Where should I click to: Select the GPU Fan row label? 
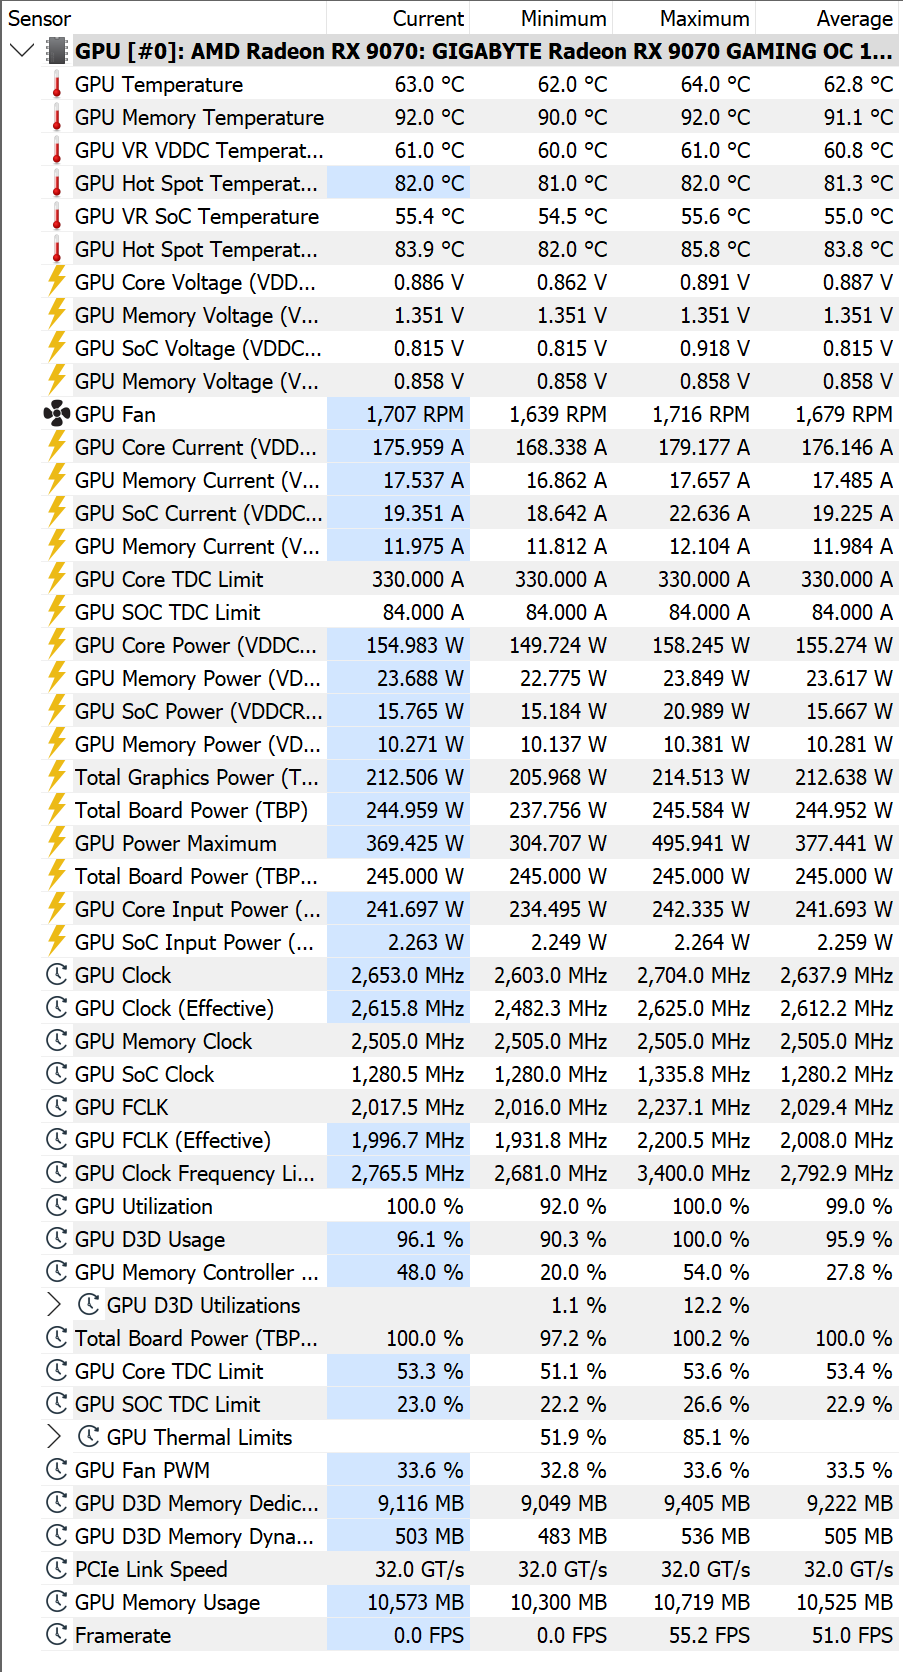tap(115, 414)
